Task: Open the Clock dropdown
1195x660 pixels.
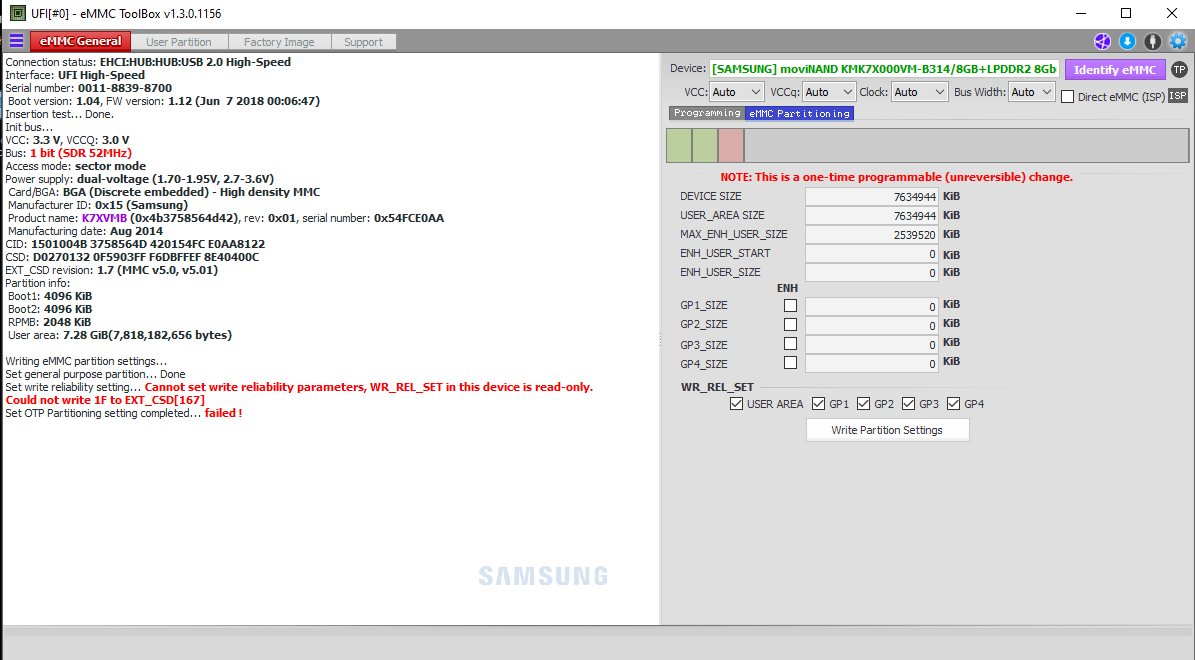Action: (x=919, y=92)
